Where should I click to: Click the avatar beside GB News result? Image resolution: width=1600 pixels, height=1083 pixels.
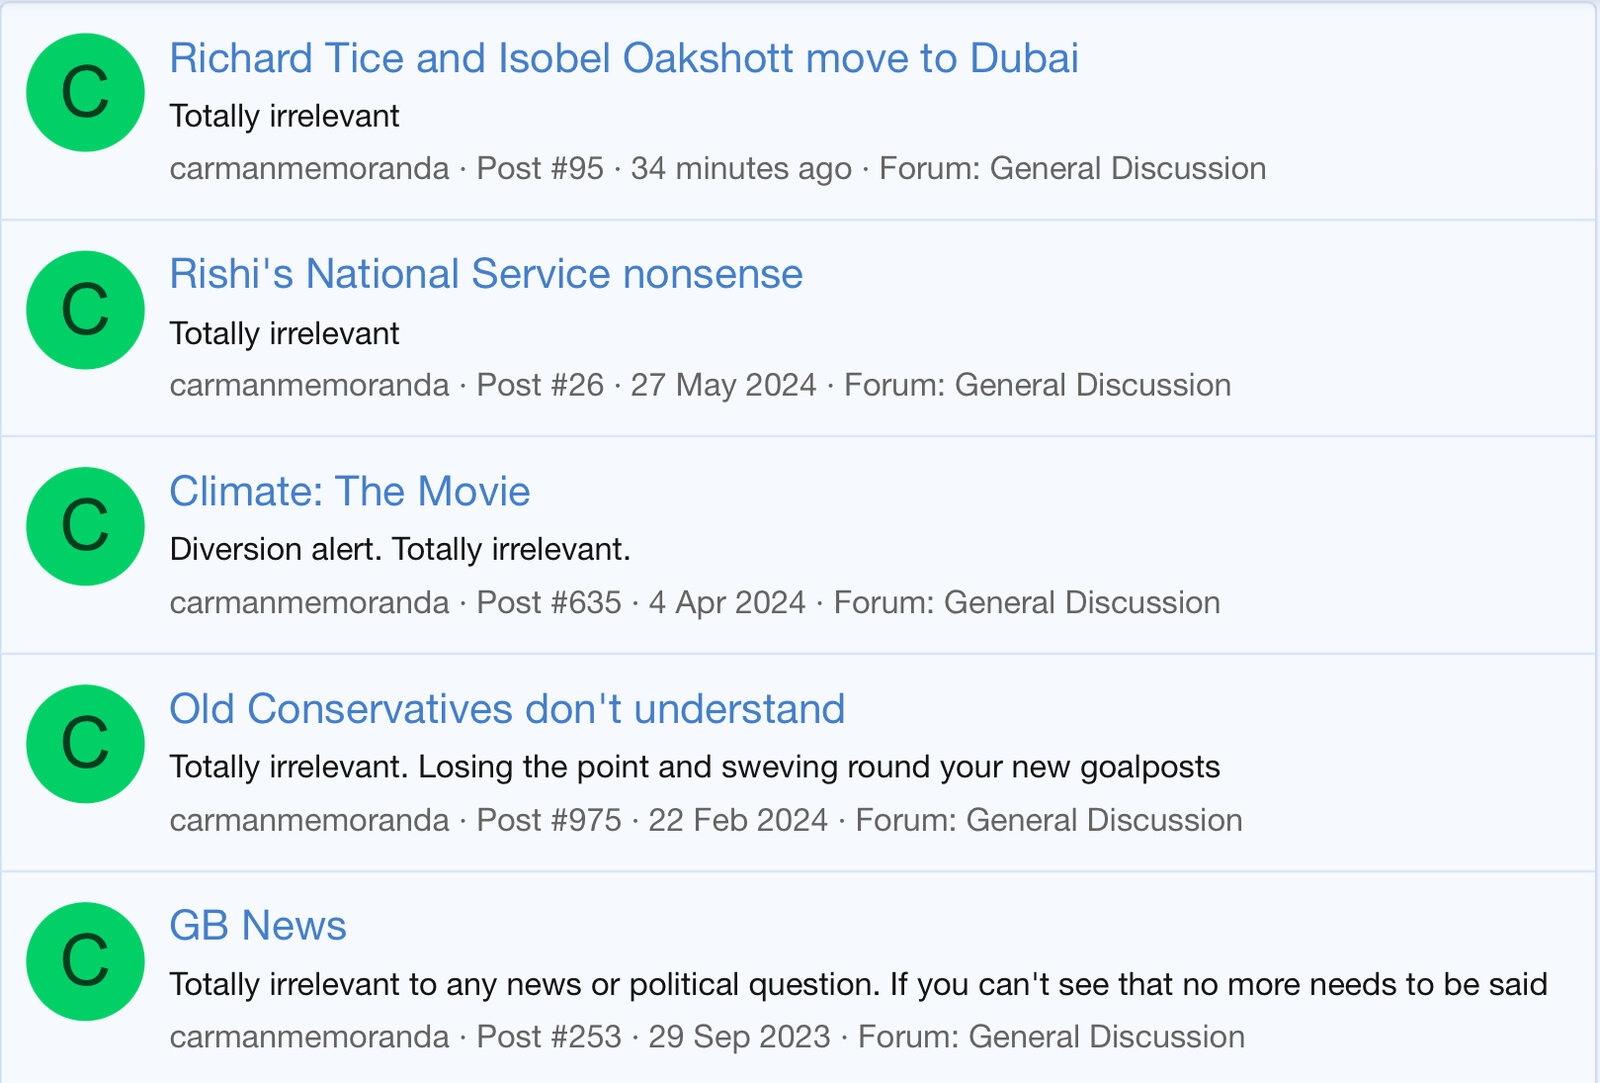[x=85, y=961]
